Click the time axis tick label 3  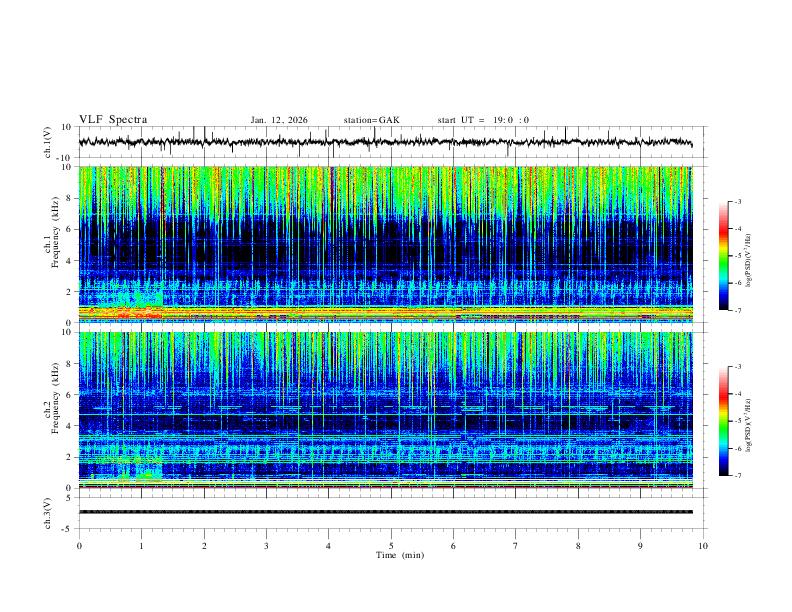pyautogui.click(x=266, y=546)
